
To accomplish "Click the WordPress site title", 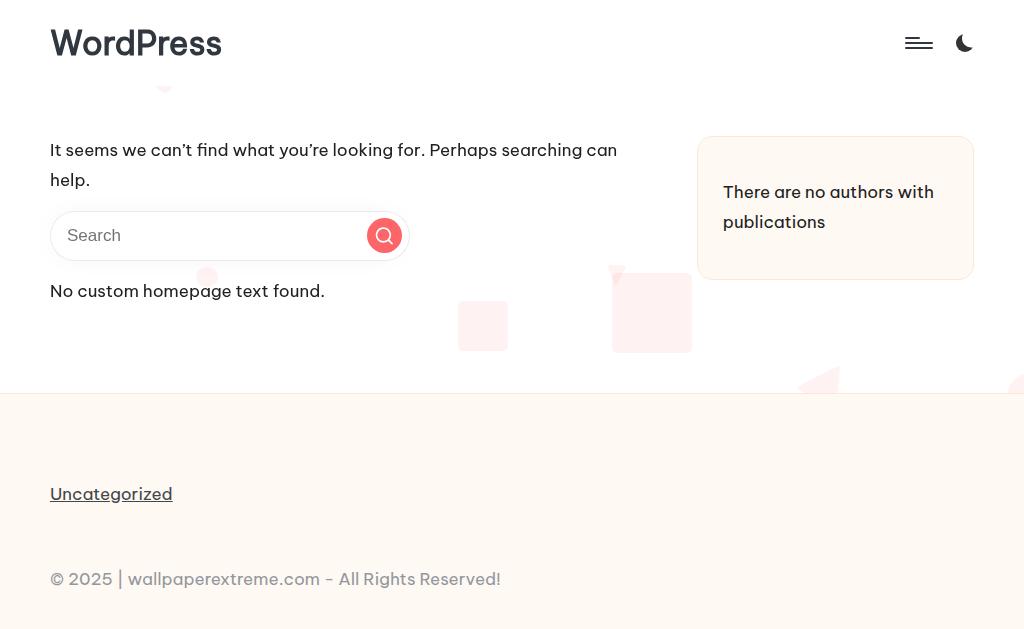I will [x=136, y=43].
